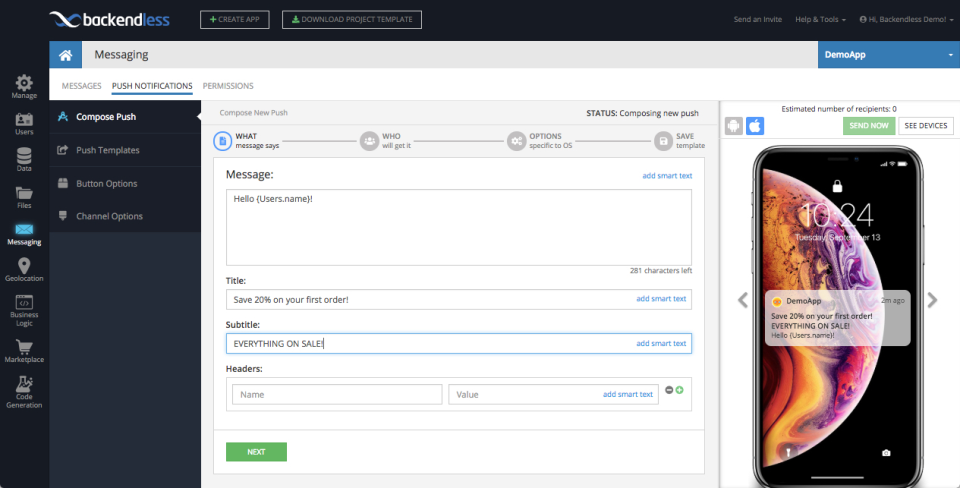
Task: Click the green NEXT button
Action: coord(257,452)
